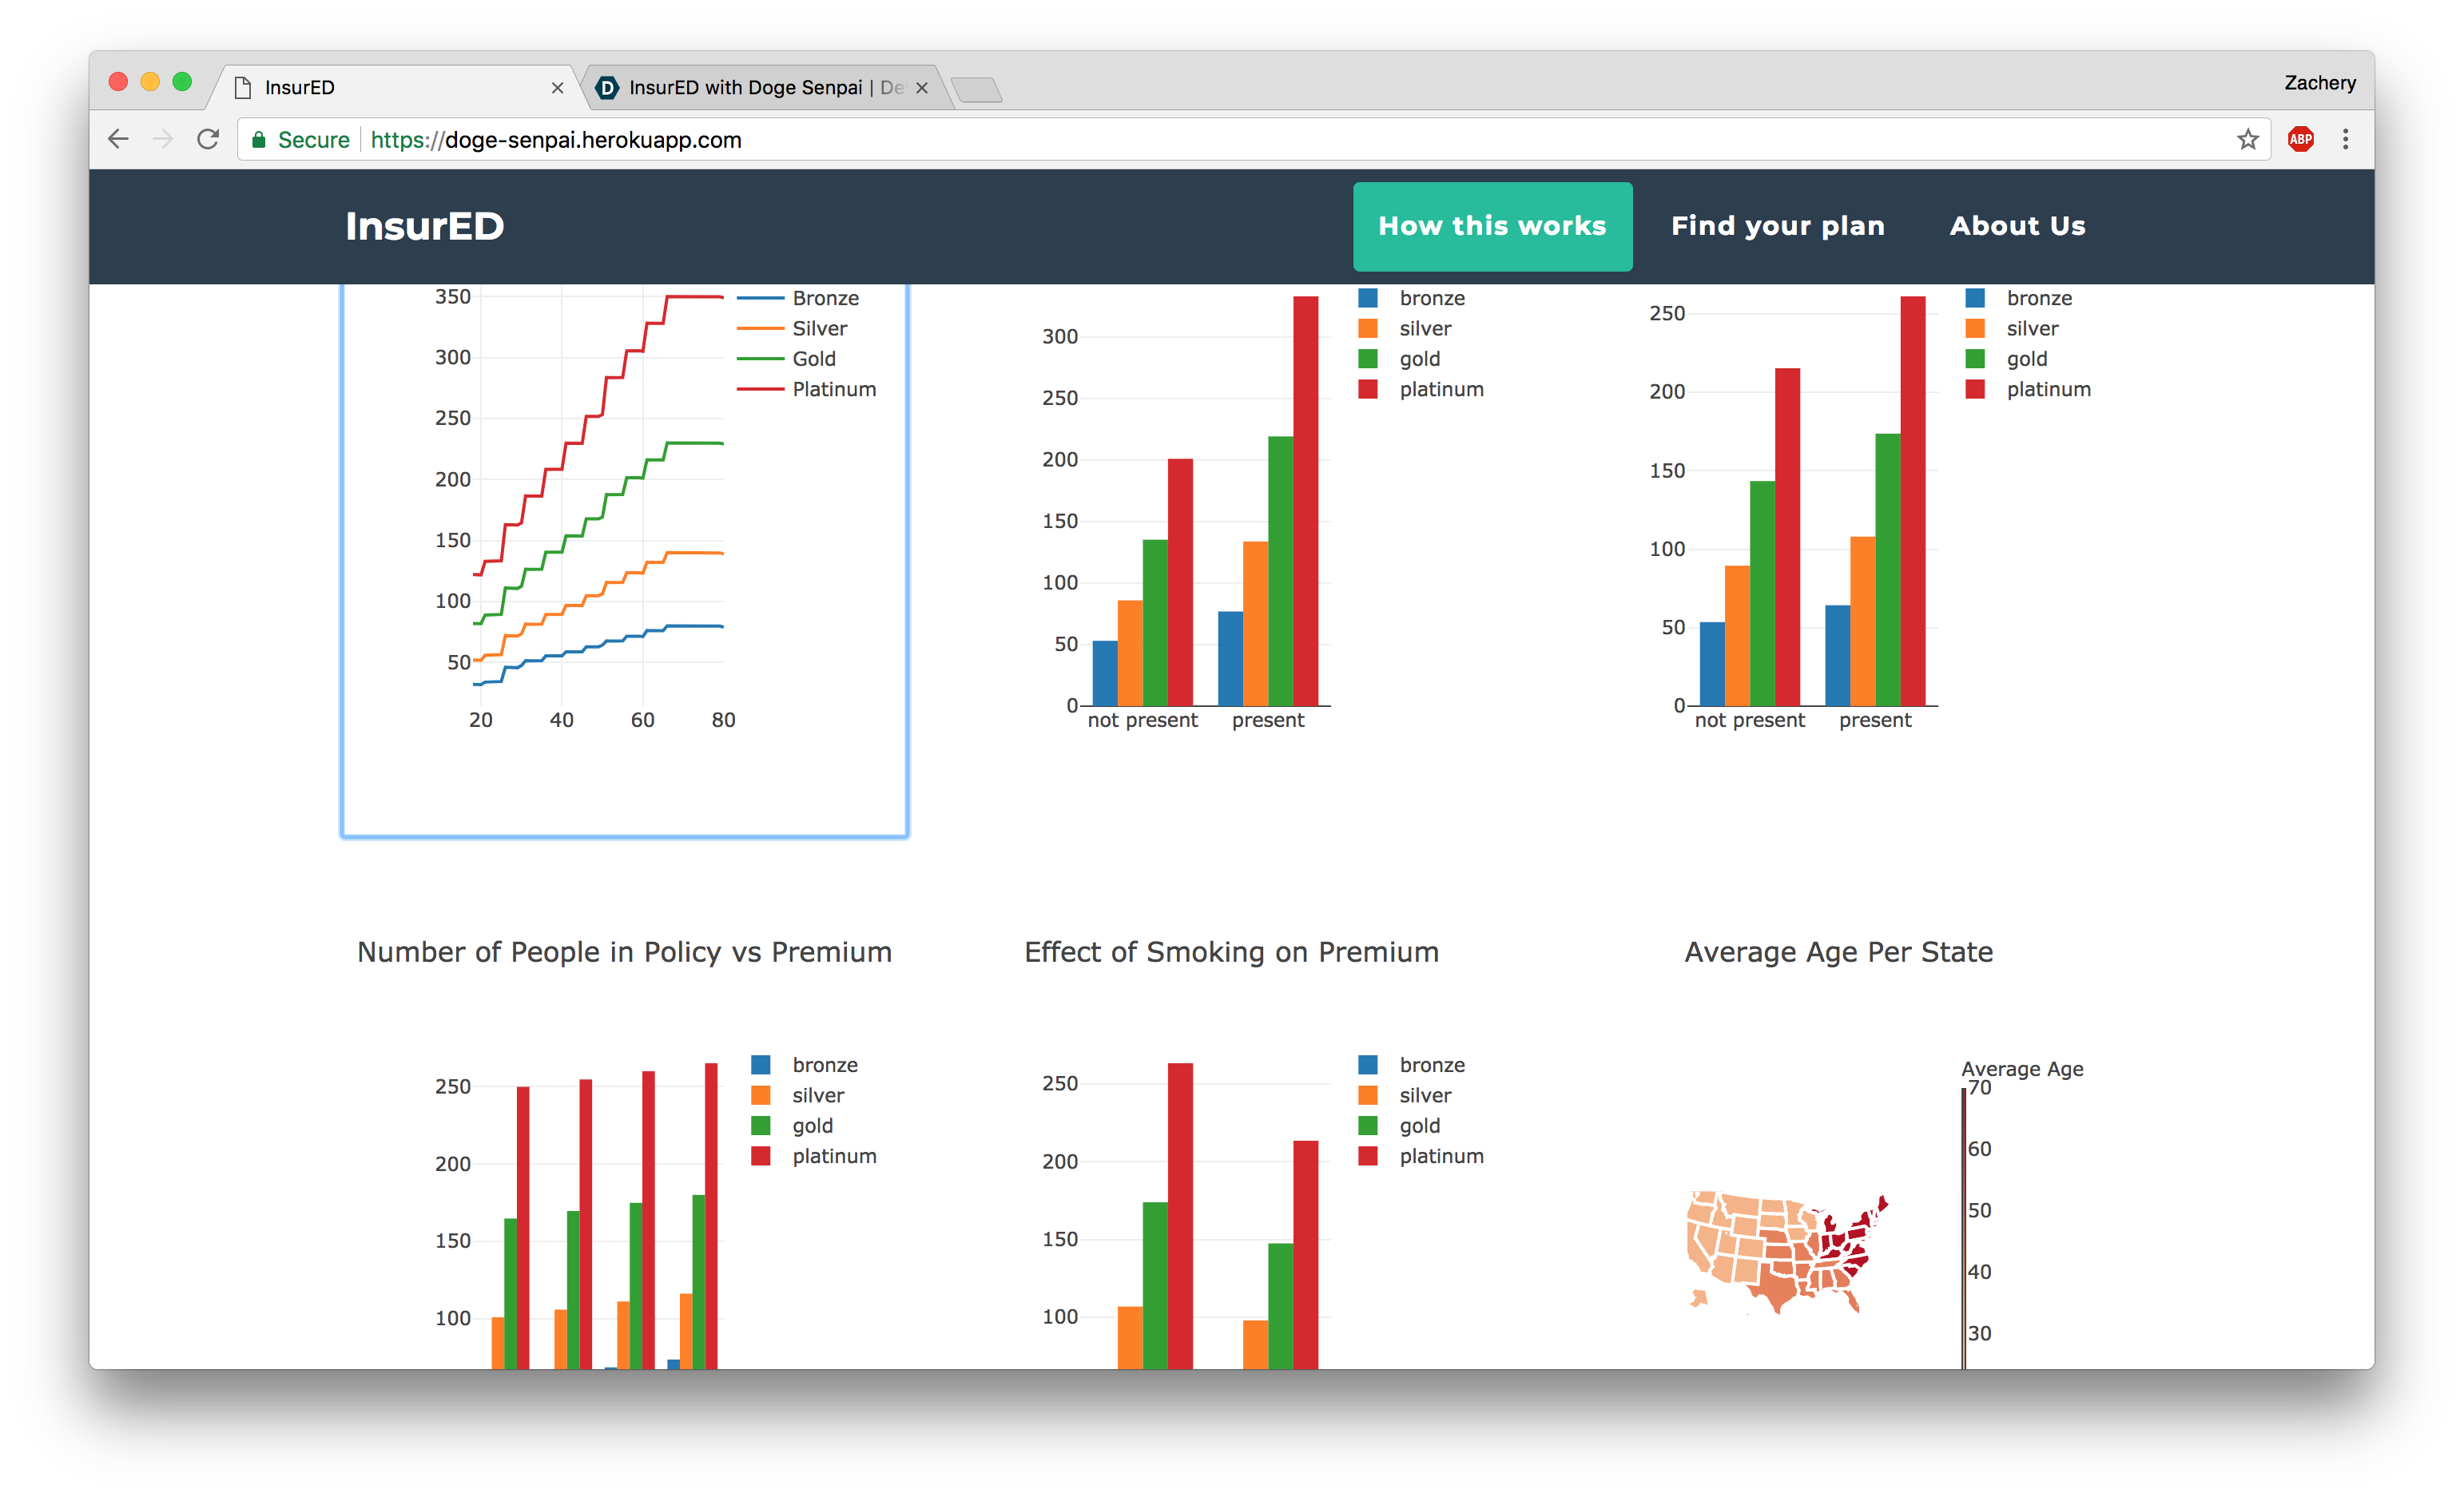This screenshot has height=1497, width=2464.
Task: Bookmark page with the star icon
Action: tap(2248, 139)
